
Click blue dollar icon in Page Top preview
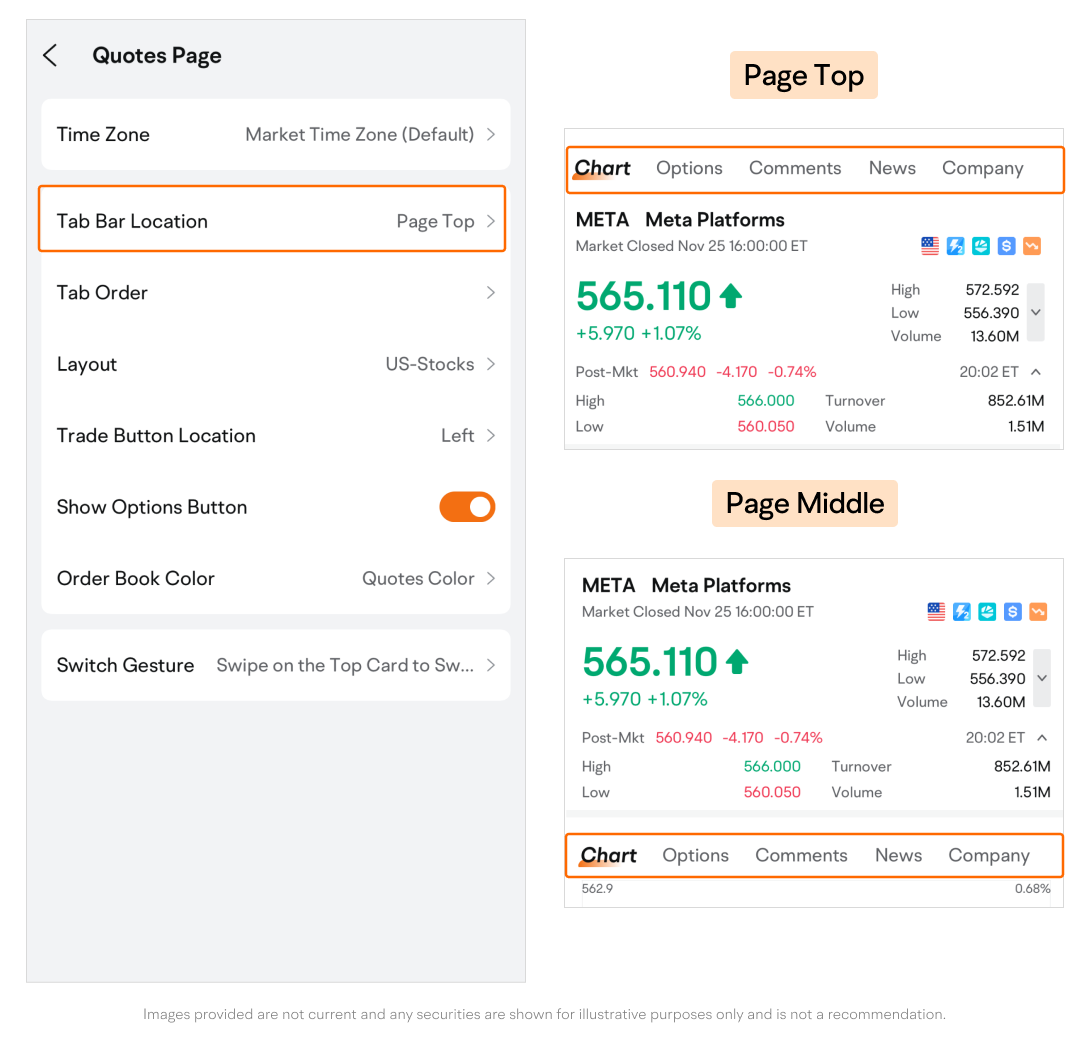point(1007,246)
